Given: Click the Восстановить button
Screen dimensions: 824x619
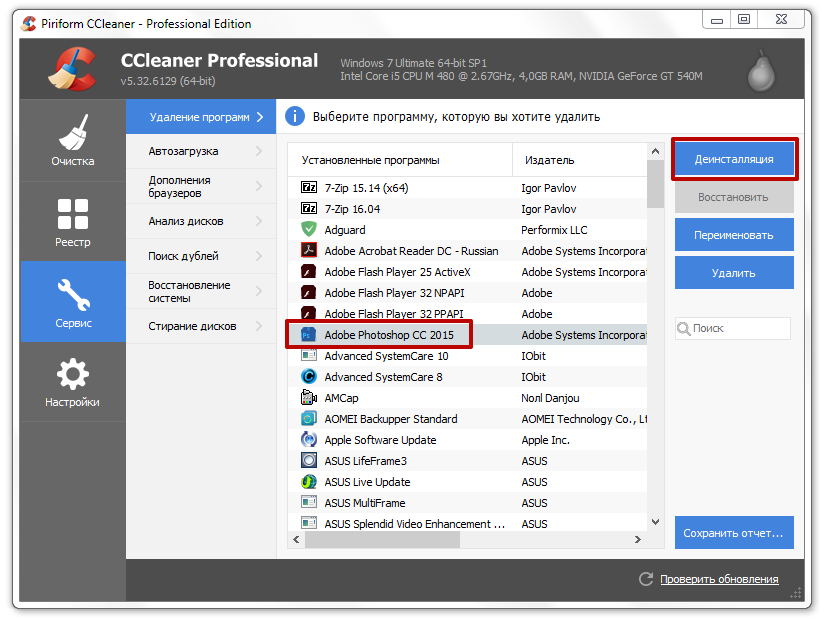Looking at the screenshot, I should pyautogui.click(x=734, y=197).
